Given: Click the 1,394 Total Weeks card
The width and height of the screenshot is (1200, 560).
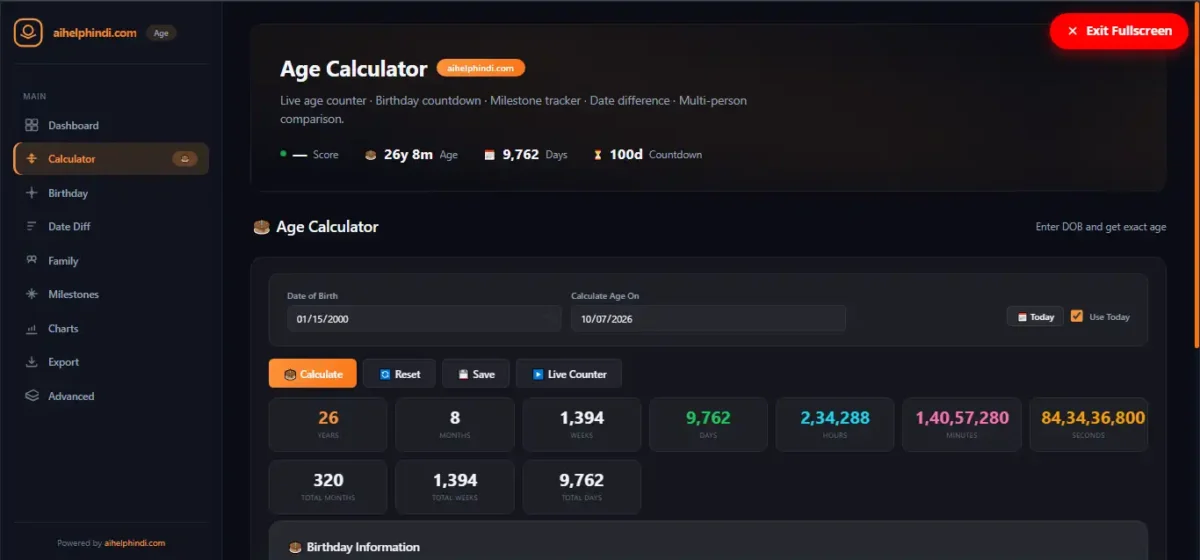Looking at the screenshot, I should click(455, 487).
